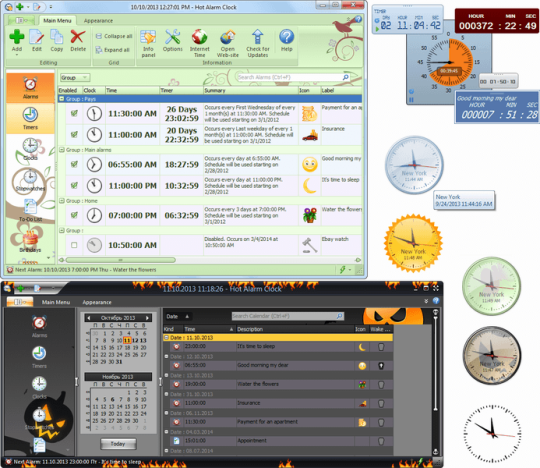Select Stopwatches in the light window sidebar
This screenshot has width=540, height=468.
pyautogui.click(x=30, y=180)
